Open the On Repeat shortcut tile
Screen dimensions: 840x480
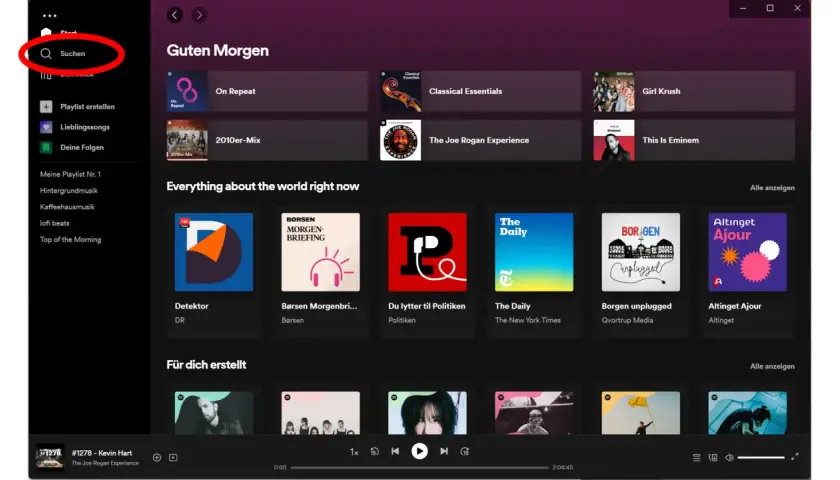(x=267, y=91)
